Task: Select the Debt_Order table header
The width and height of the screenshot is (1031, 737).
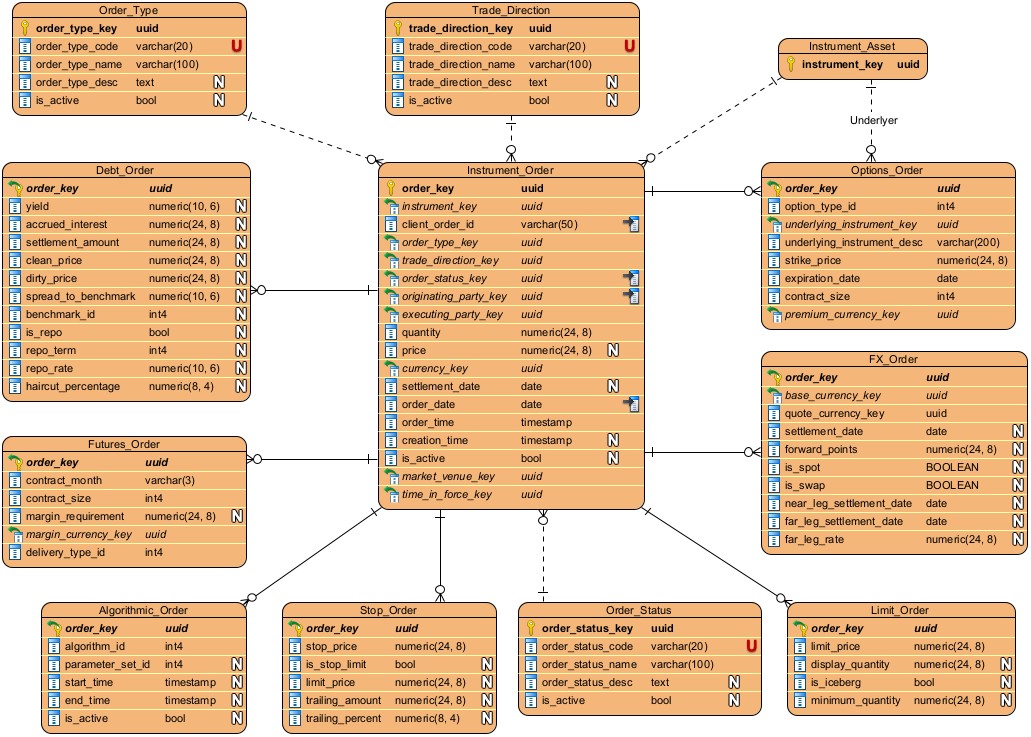Action: tap(125, 170)
